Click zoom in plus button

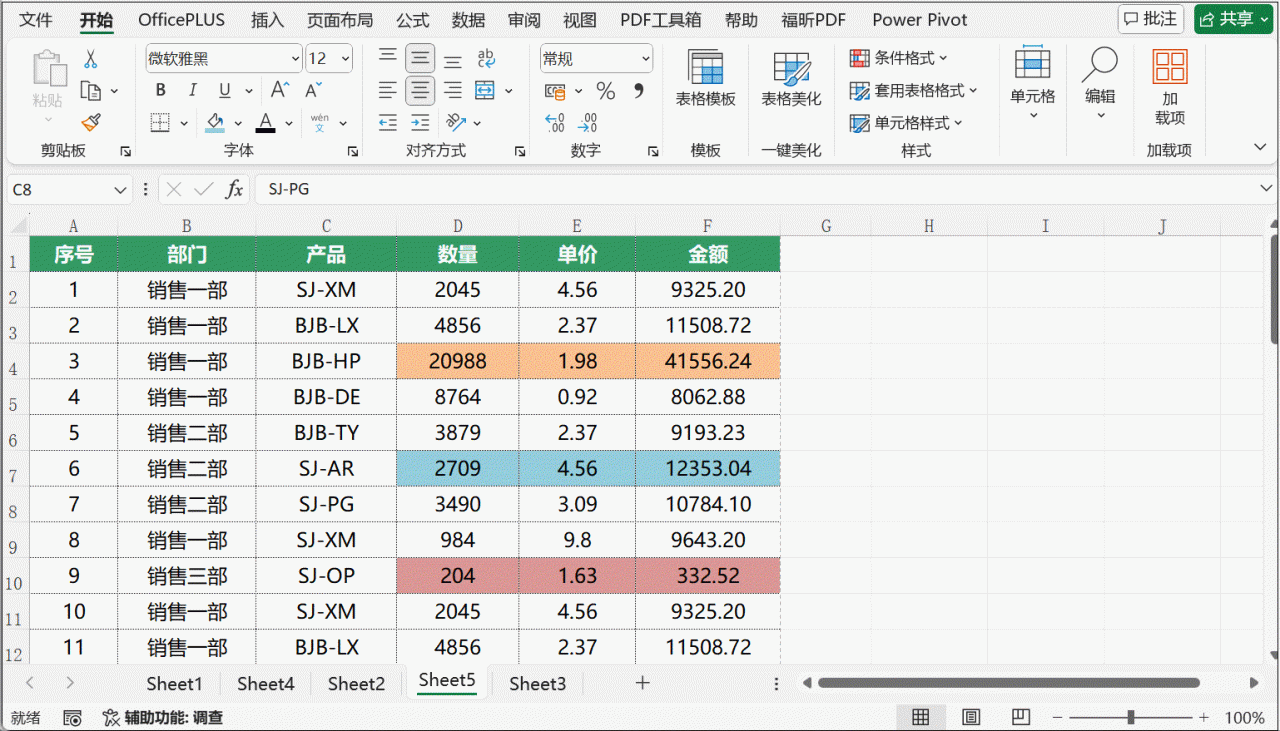[x=1204, y=717]
